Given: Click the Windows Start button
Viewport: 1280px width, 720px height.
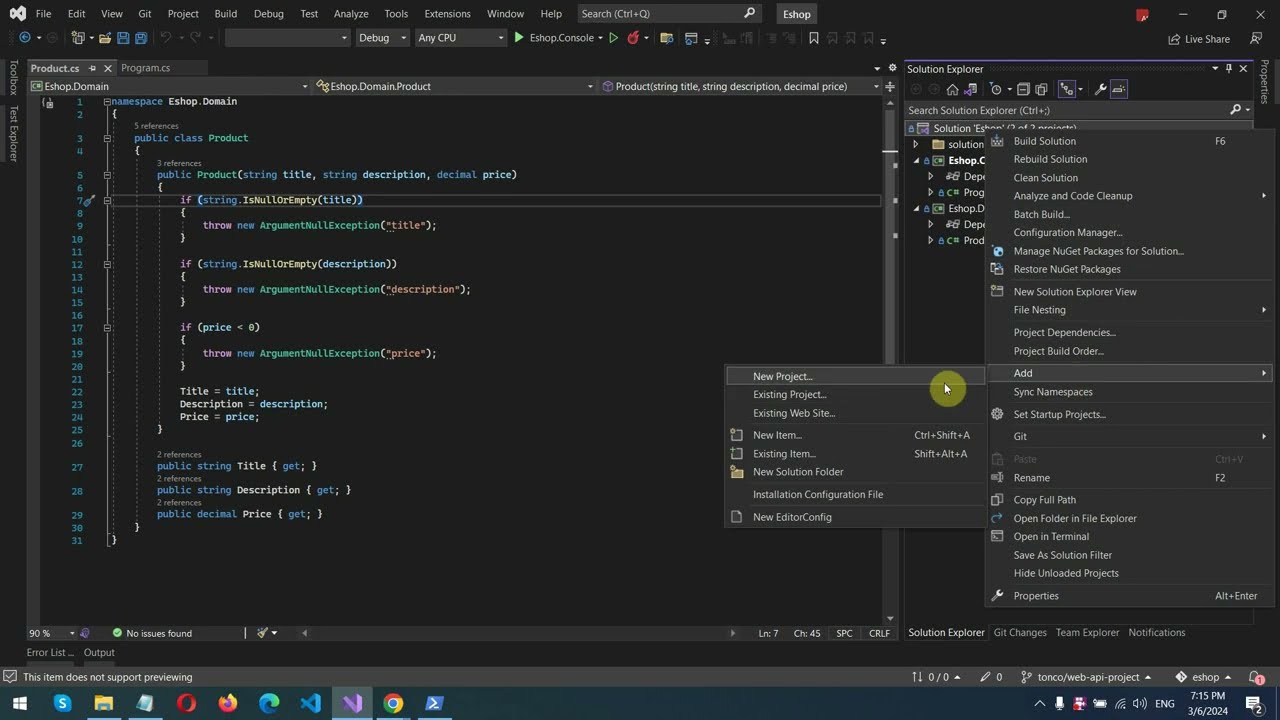Looking at the screenshot, I should pos(19,703).
